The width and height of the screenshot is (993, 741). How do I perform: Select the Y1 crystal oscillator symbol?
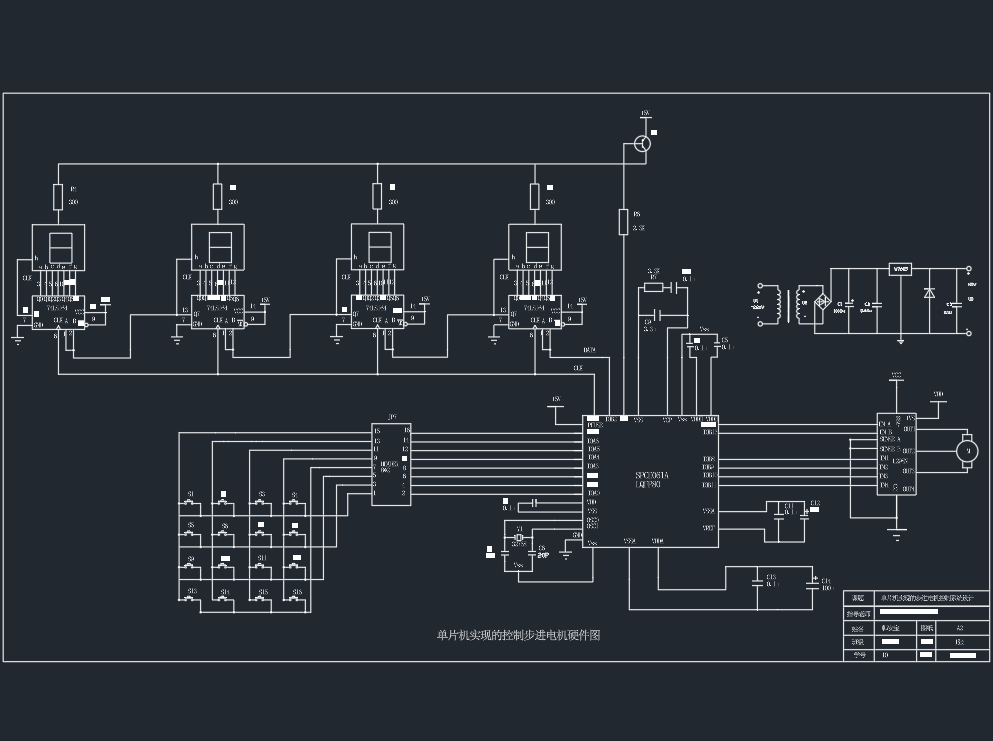point(519,538)
